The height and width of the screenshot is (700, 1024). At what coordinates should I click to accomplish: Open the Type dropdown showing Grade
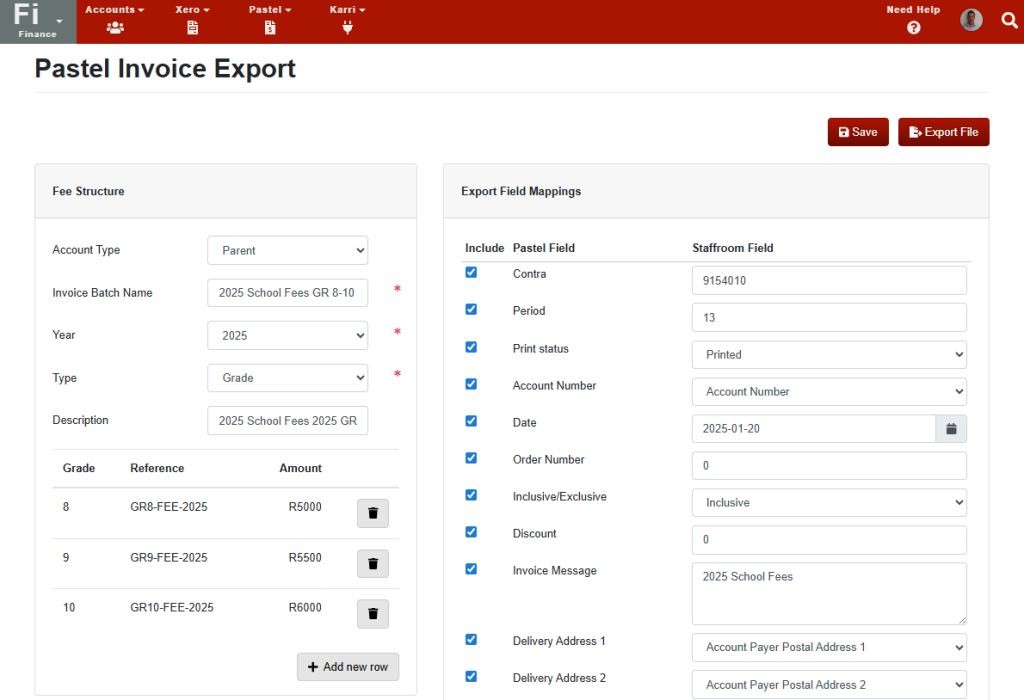(287, 378)
